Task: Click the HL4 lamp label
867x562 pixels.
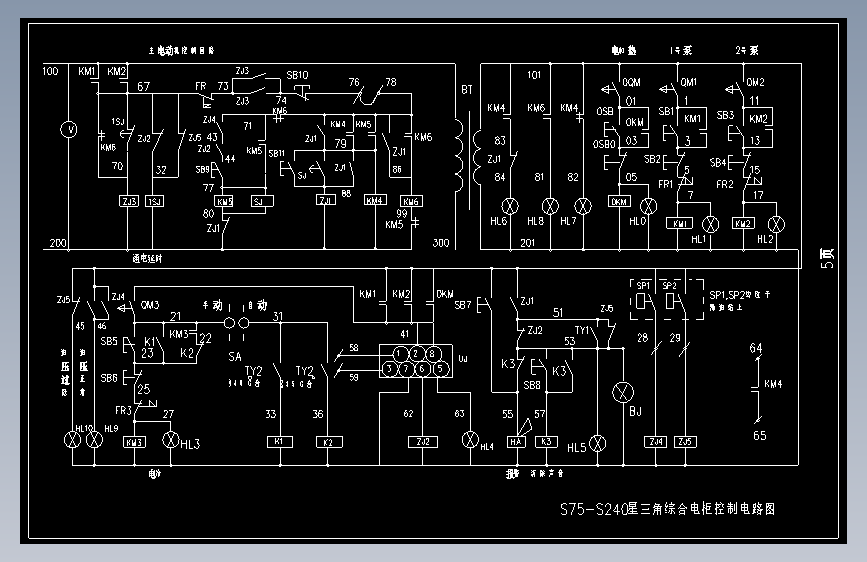Action: 487,446
